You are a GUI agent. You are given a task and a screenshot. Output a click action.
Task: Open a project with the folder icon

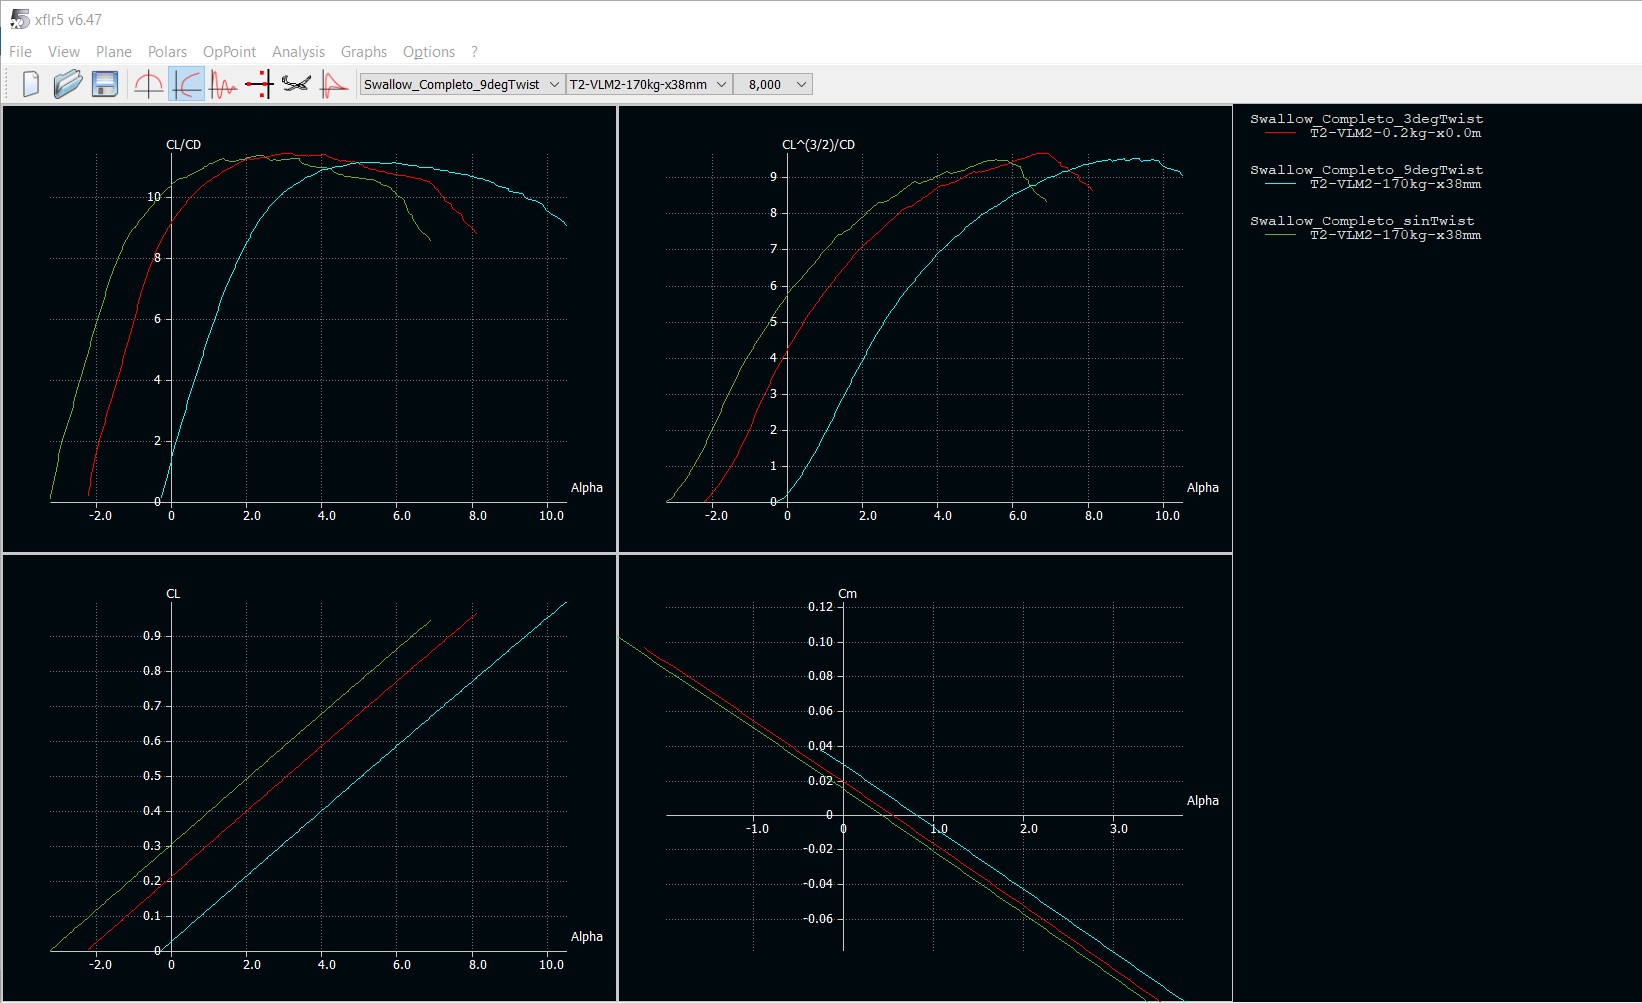click(67, 85)
